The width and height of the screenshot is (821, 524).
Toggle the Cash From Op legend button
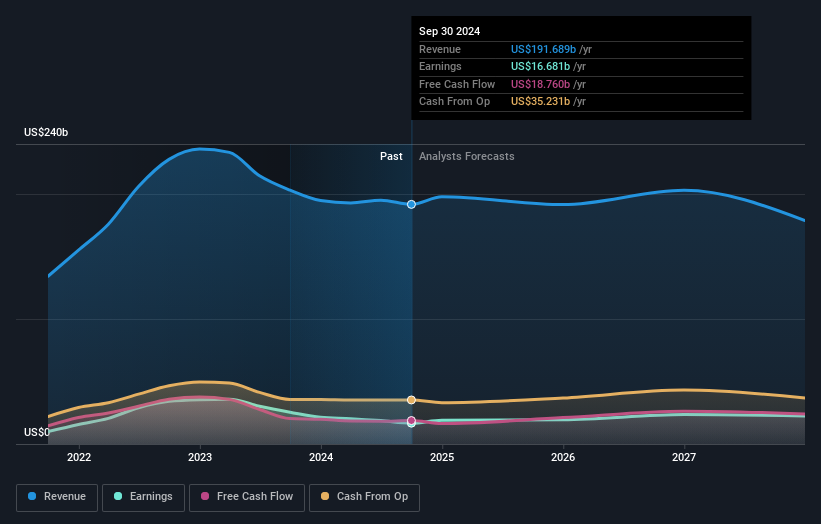364,497
